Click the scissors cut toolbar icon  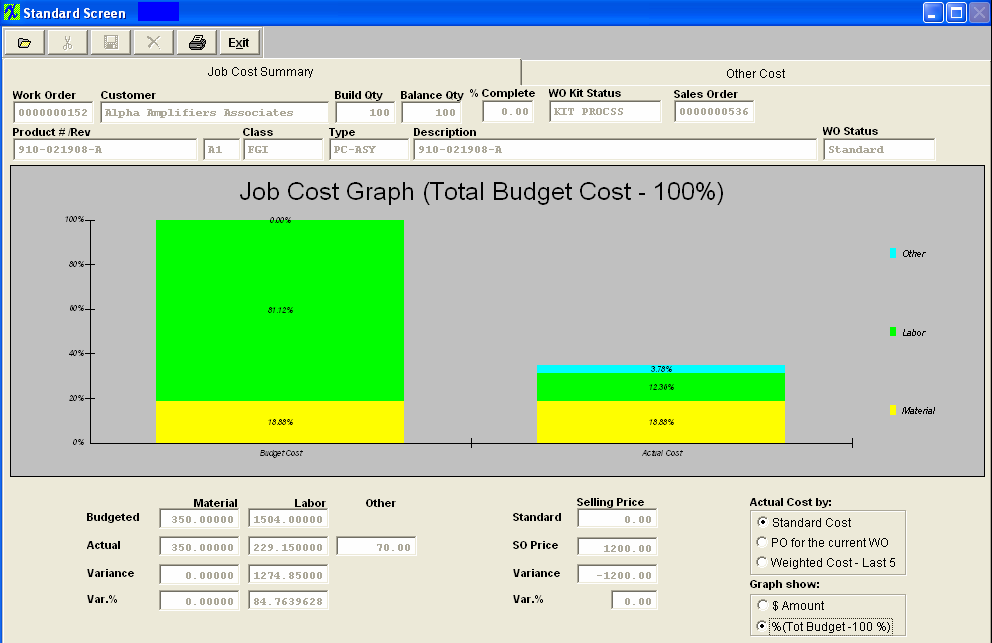pyautogui.click(x=68, y=43)
